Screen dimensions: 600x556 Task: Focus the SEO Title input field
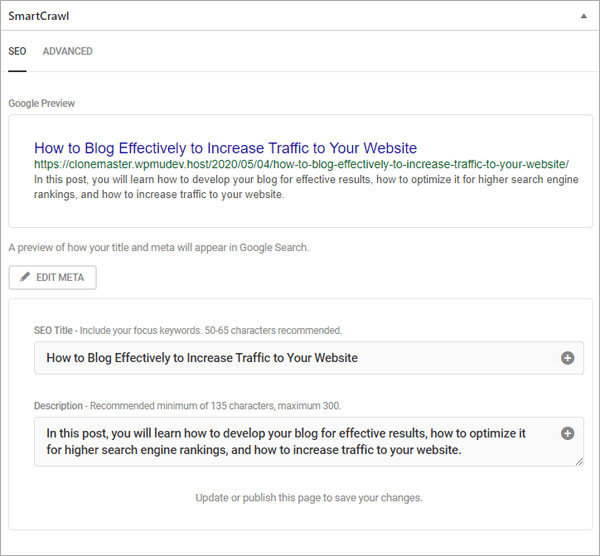click(x=309, y=358)
